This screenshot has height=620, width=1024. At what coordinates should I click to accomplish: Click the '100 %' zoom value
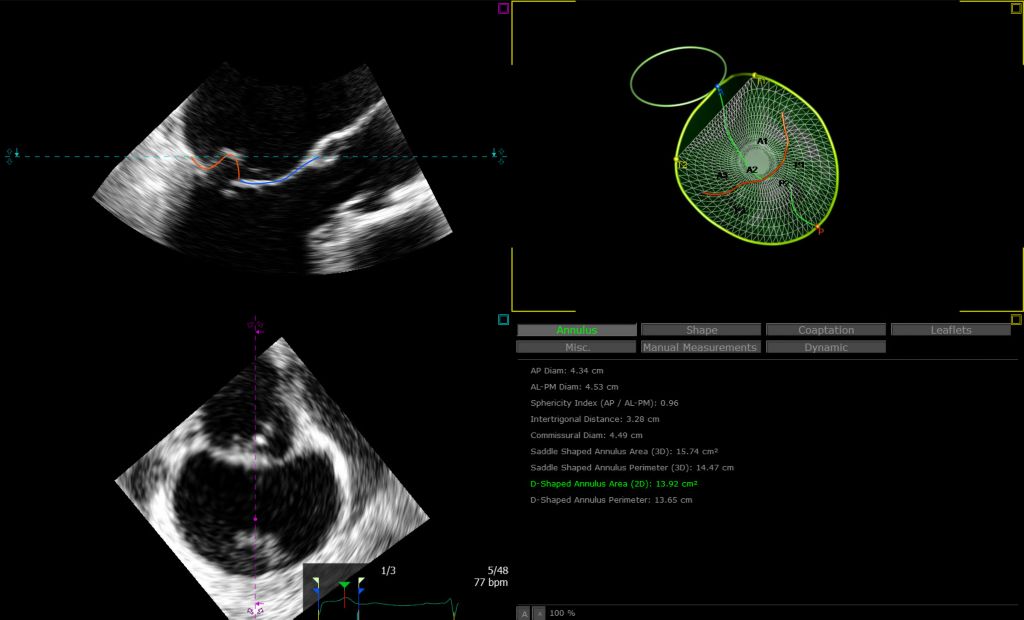(x=562, y=613)
